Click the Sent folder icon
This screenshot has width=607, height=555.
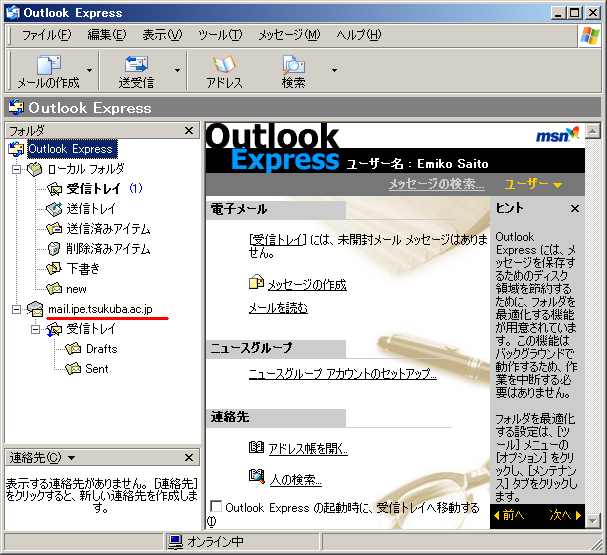(x=73, y=368)
